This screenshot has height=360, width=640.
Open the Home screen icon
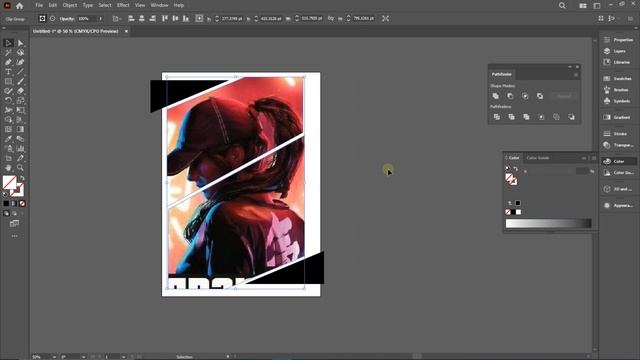click(x=19, y=6)
